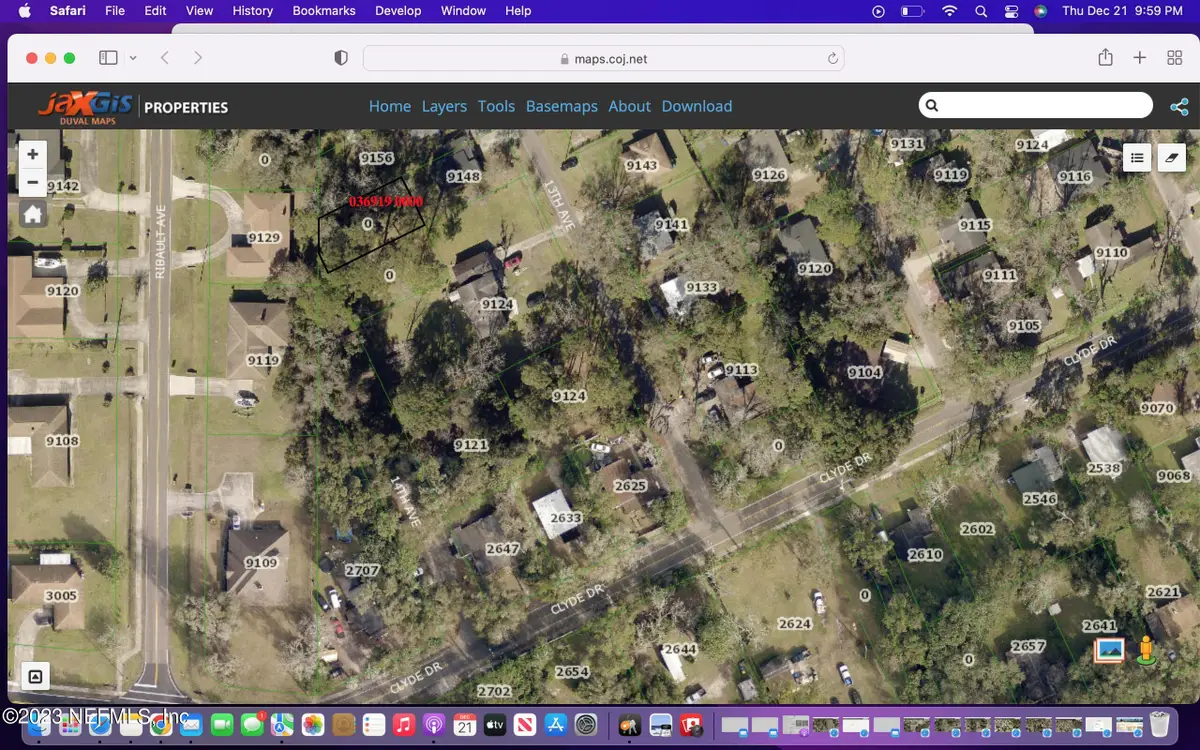Open the Safari menu
The width and height of the screenshot is (1200, 750).
pyautogui.click(x=68, y=11)
